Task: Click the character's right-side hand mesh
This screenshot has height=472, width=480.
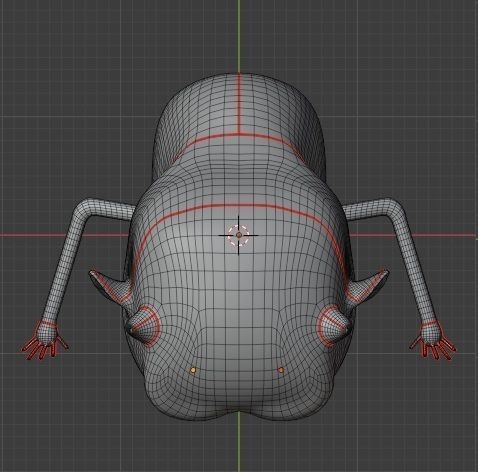Action: [433, 340]
